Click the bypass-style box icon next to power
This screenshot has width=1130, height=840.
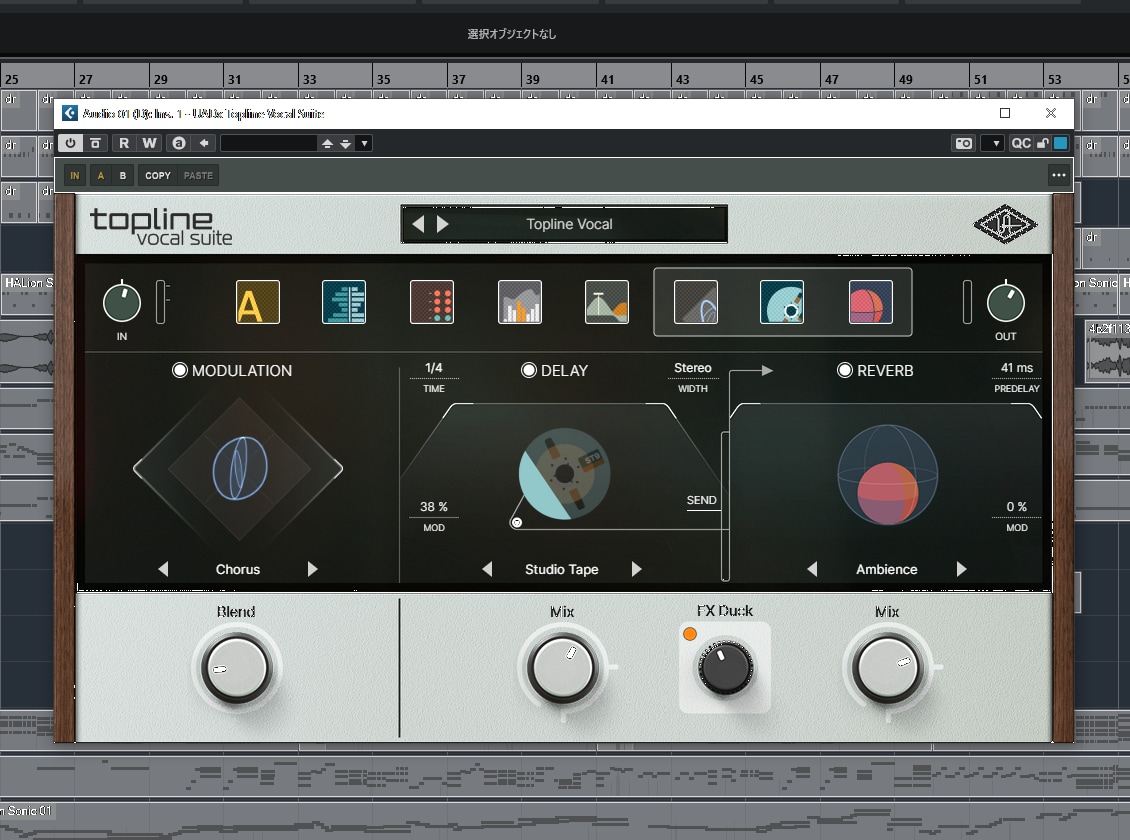95,143
